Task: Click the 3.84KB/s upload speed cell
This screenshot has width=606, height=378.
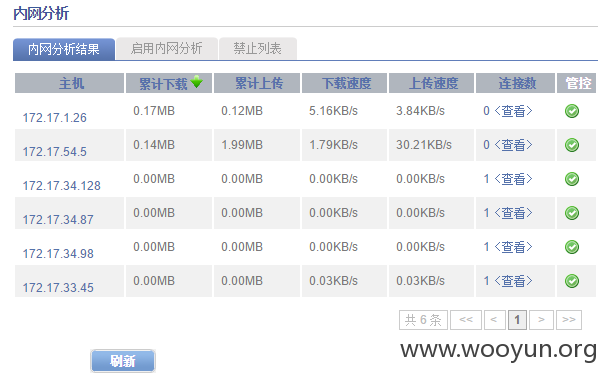Action: 420,111
